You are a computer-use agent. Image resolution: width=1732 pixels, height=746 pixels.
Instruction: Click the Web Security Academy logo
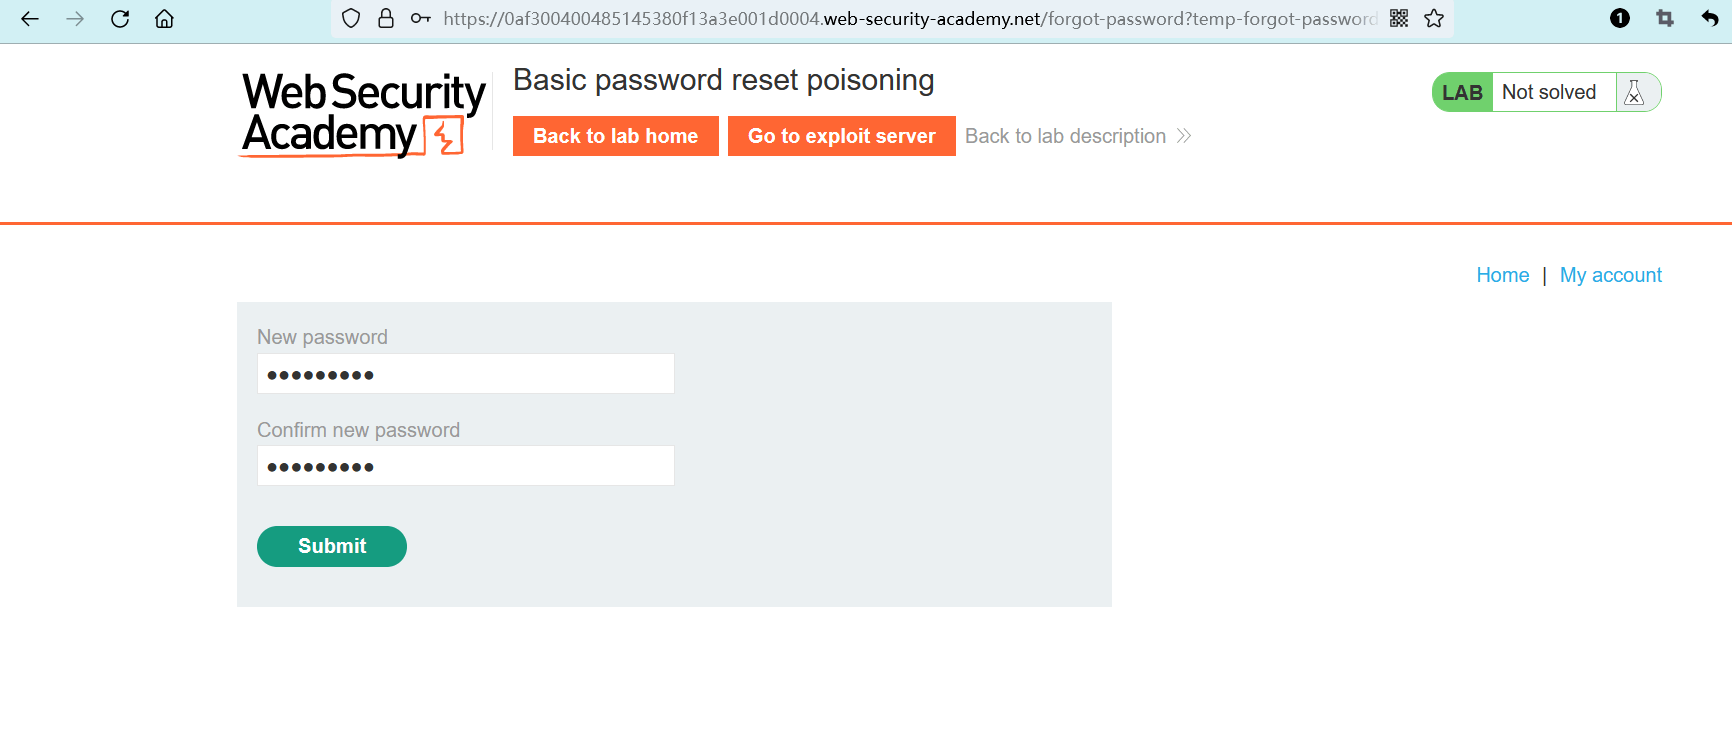pos(362,114)
